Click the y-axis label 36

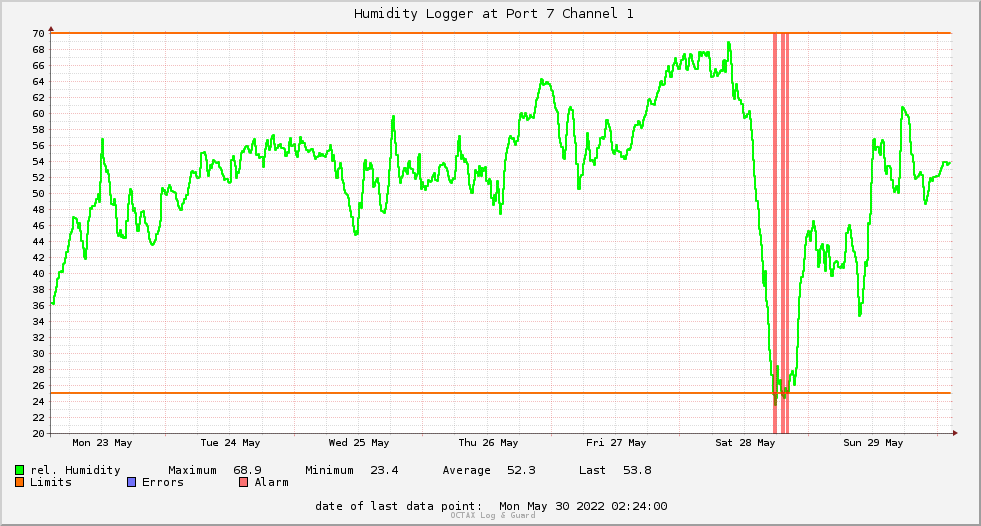[x=38, y=306]
